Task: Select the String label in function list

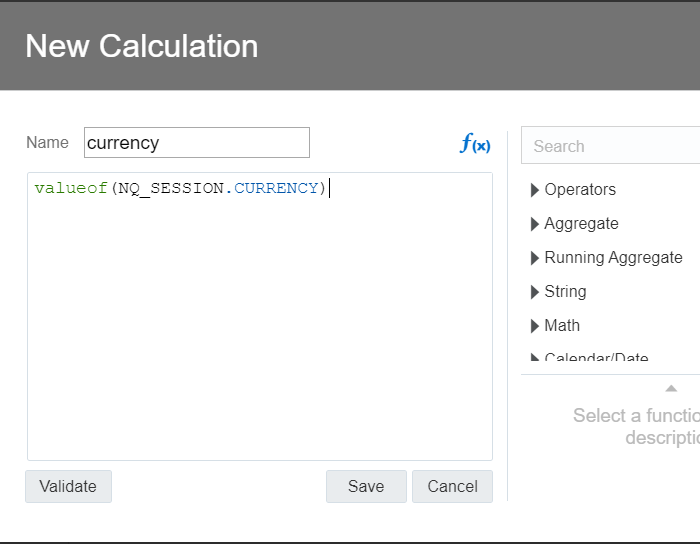Action: [565, 292]
